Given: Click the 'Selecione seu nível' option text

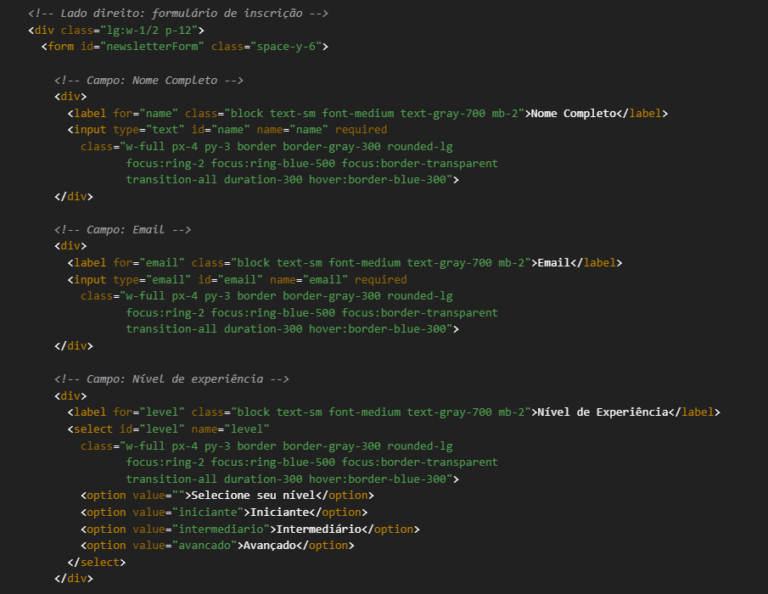Looking at the screenshot, I should point(253,496).
